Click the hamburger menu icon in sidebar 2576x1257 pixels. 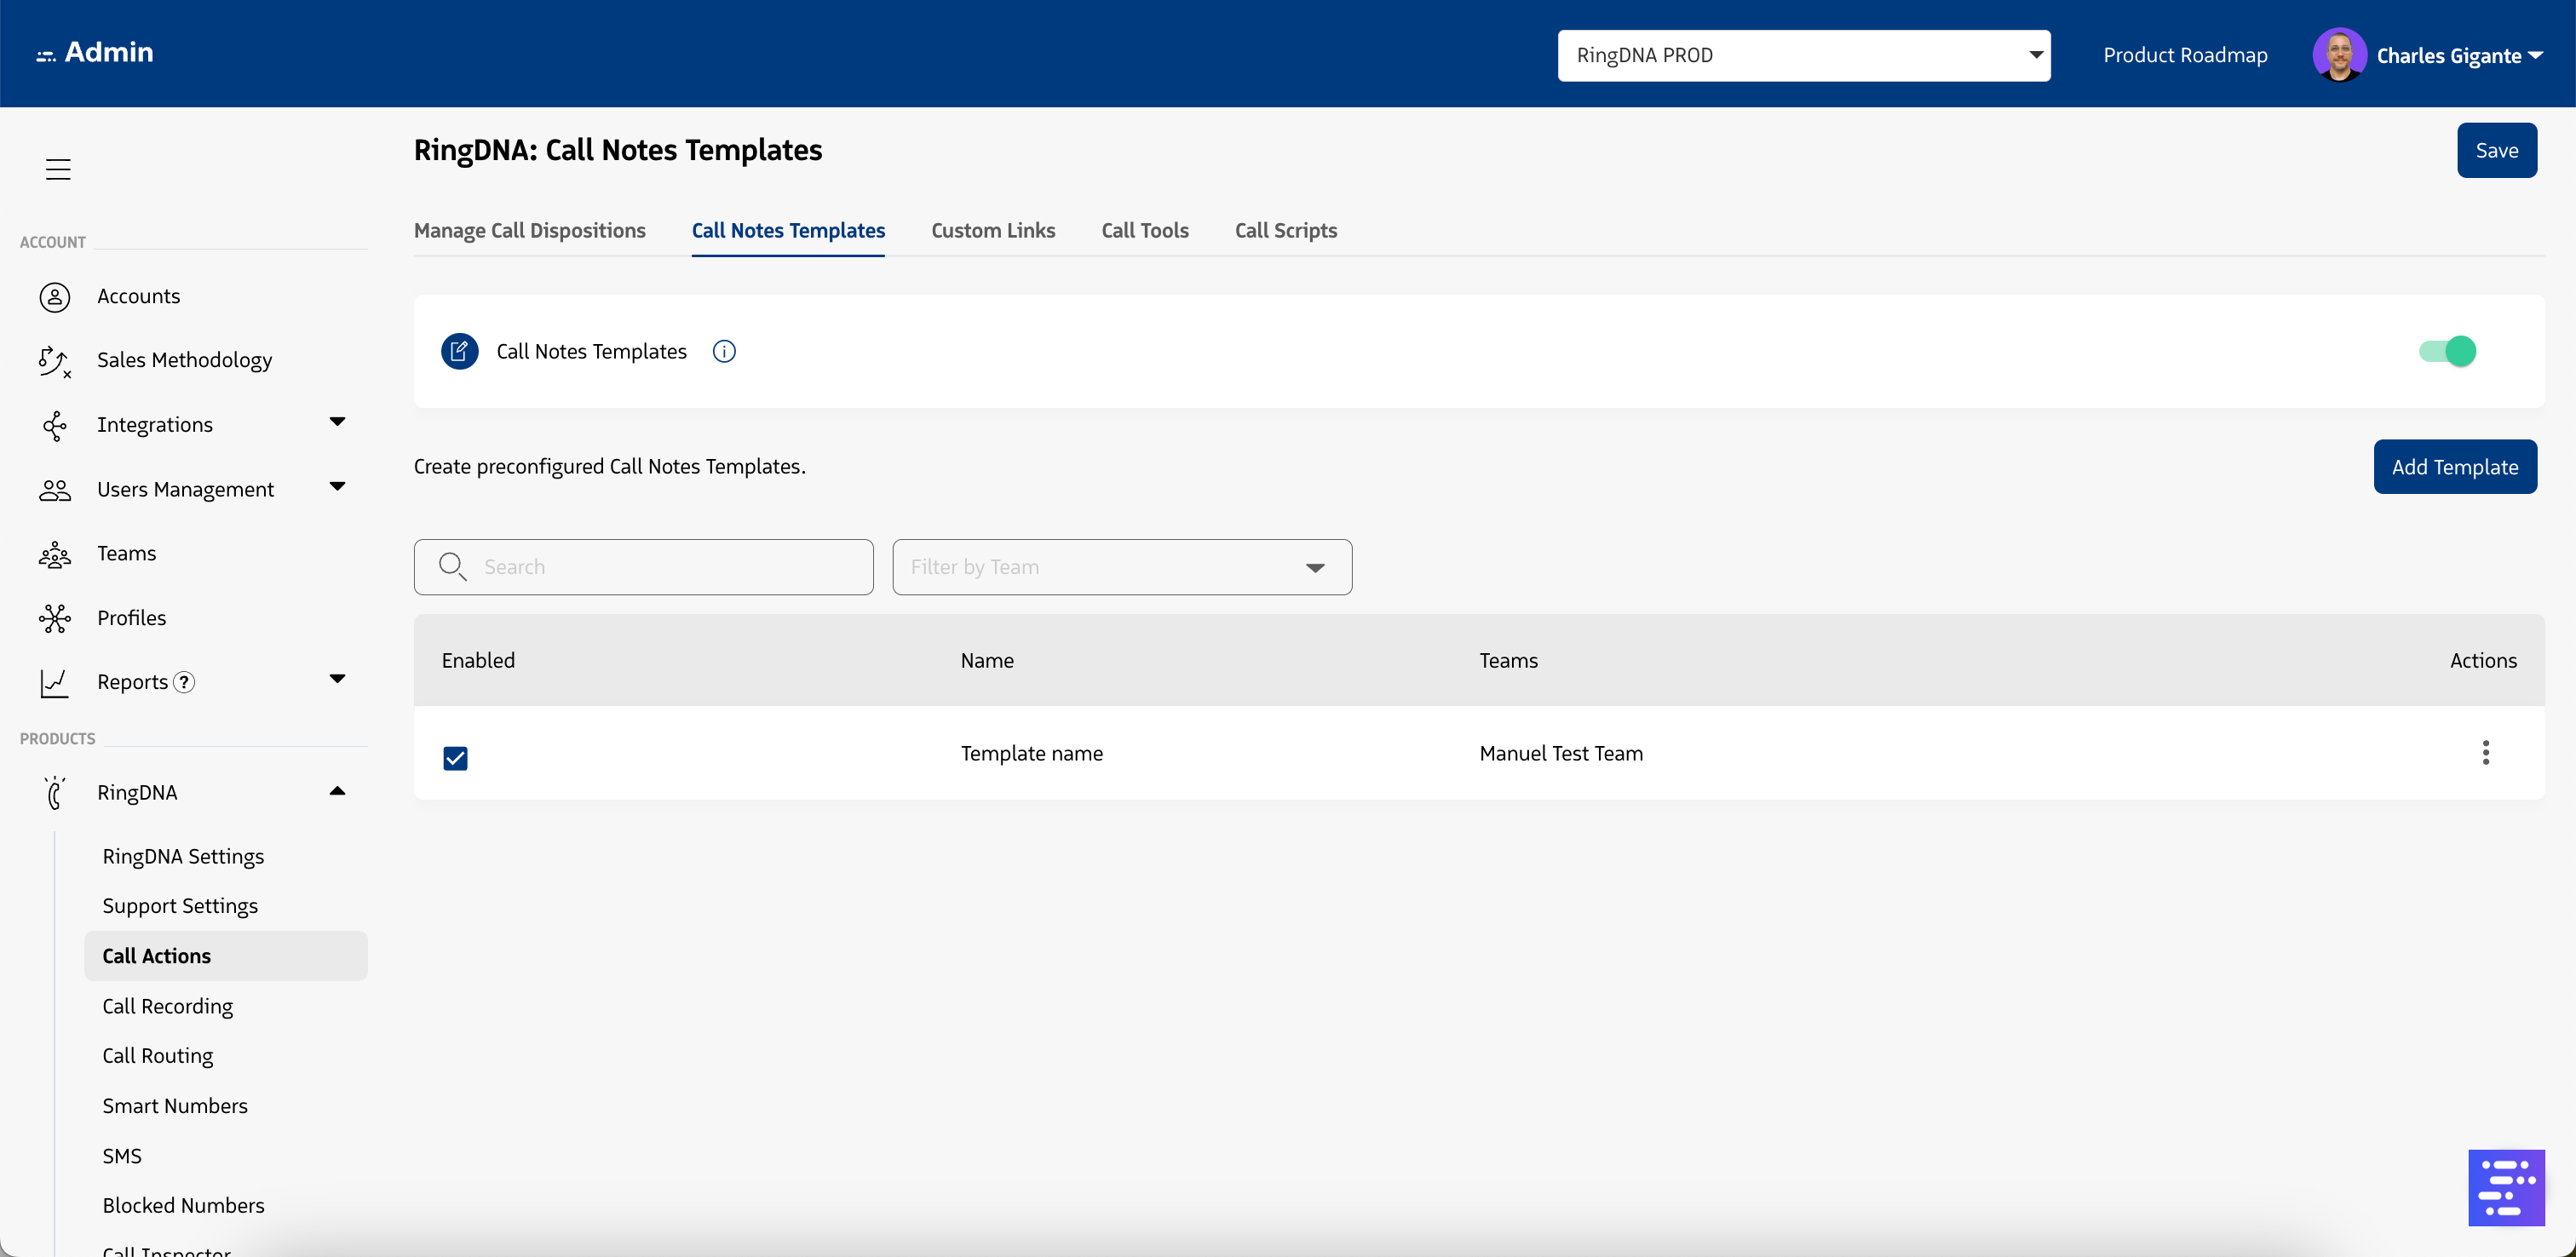(x=58, y=169)
